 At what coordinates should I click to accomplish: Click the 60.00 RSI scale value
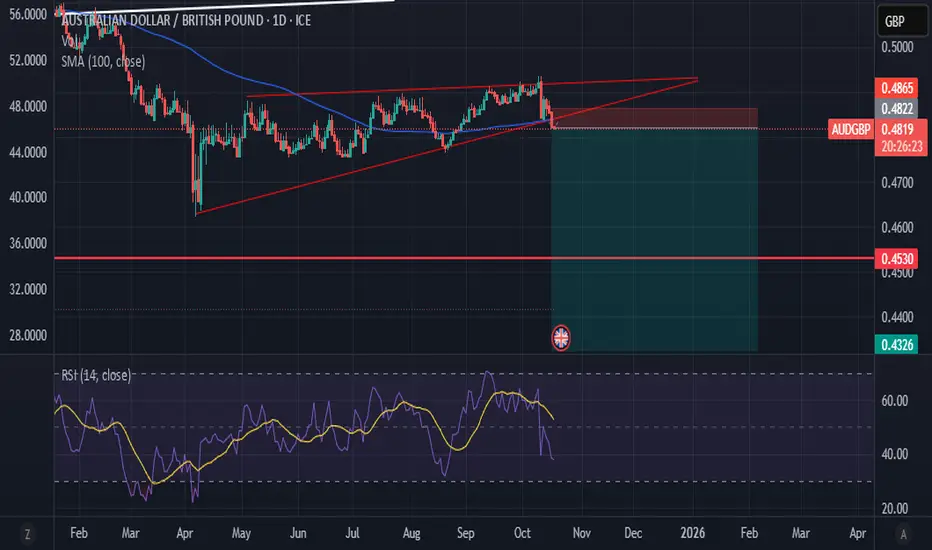click(895, 401)
